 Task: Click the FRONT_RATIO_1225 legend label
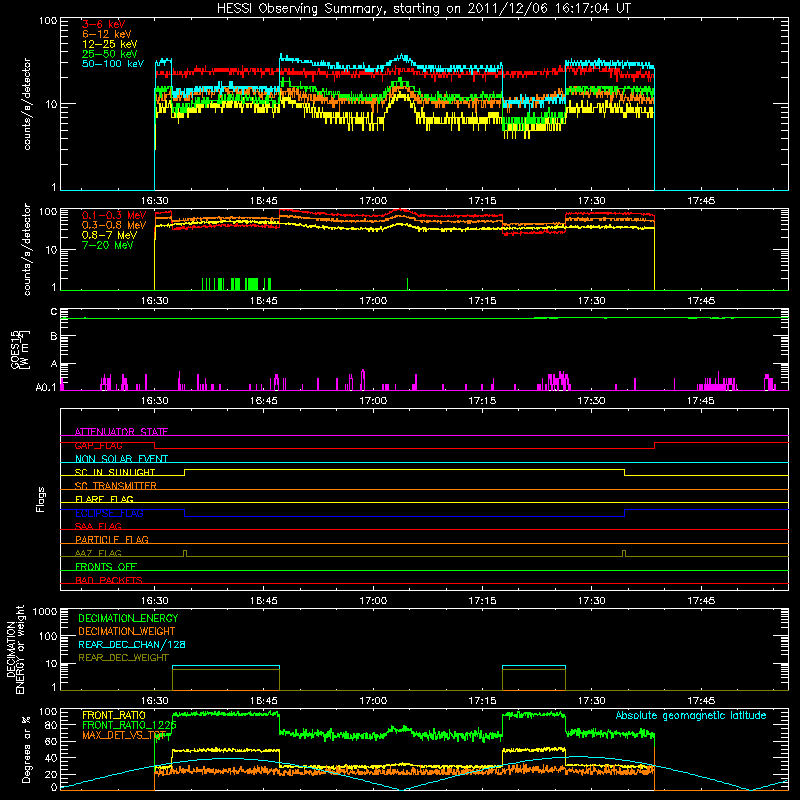129,725
